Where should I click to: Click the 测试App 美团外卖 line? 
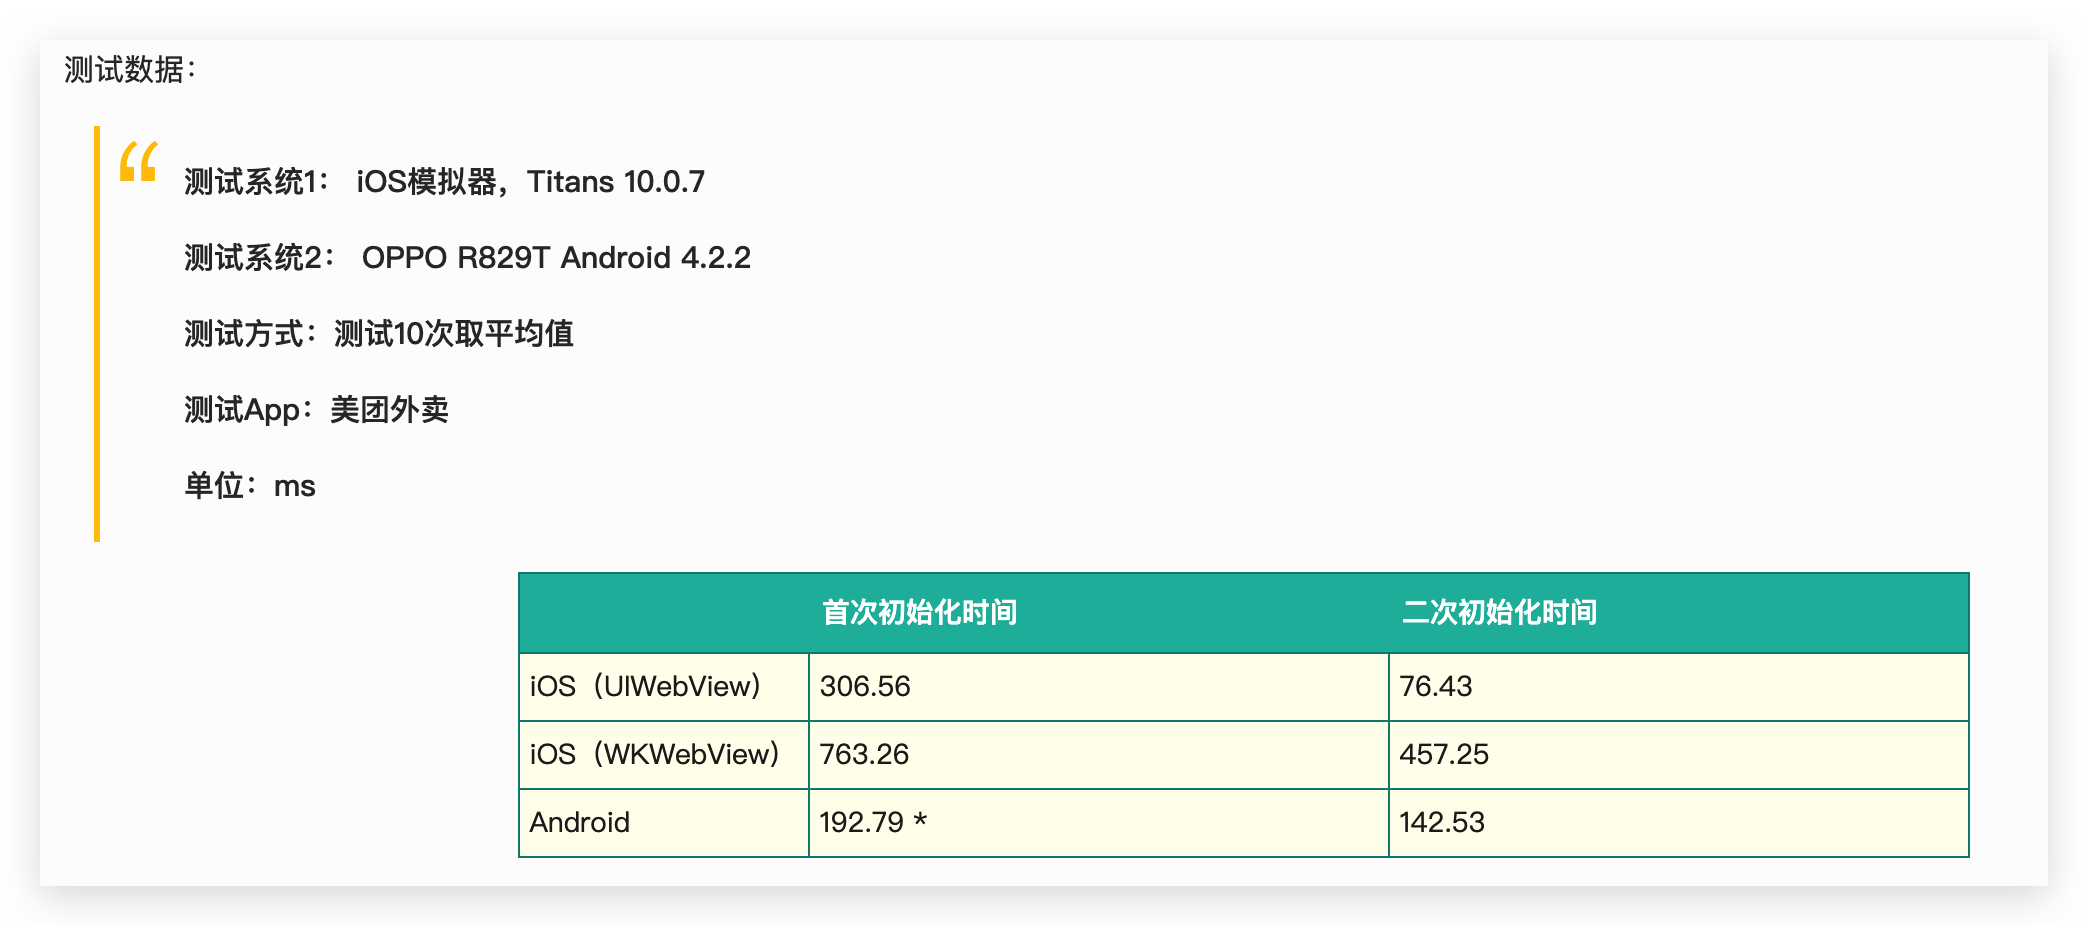click(316, 410)
